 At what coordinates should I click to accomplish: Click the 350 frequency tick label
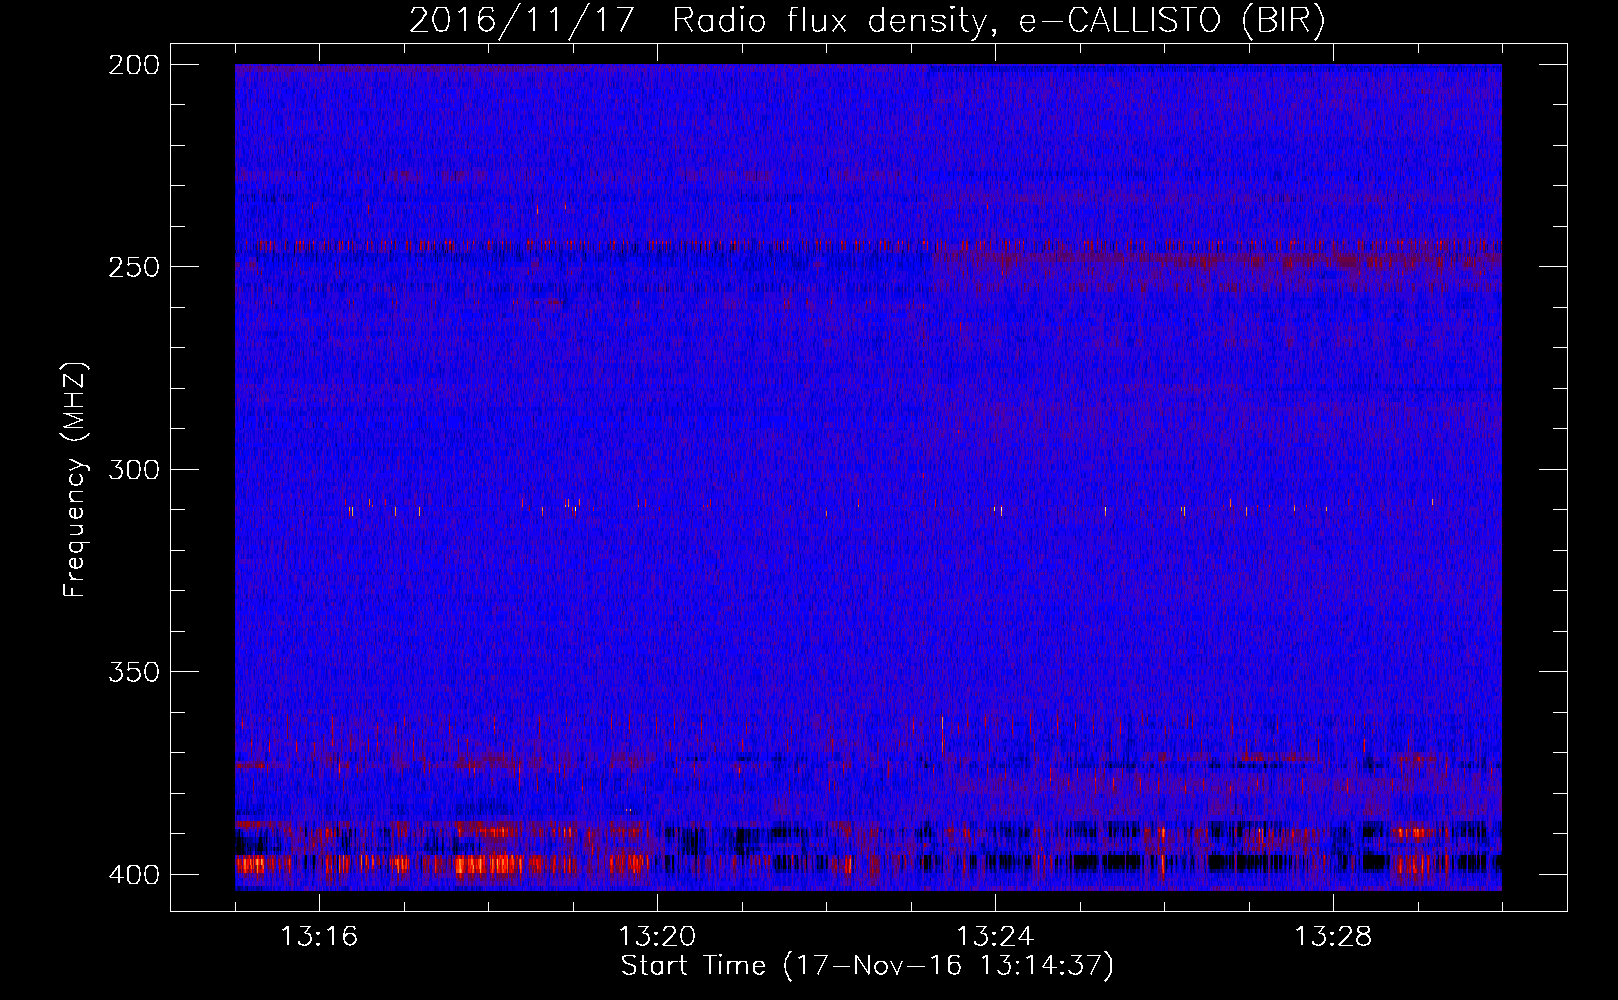pyautogui.click(x=133, y=672)
